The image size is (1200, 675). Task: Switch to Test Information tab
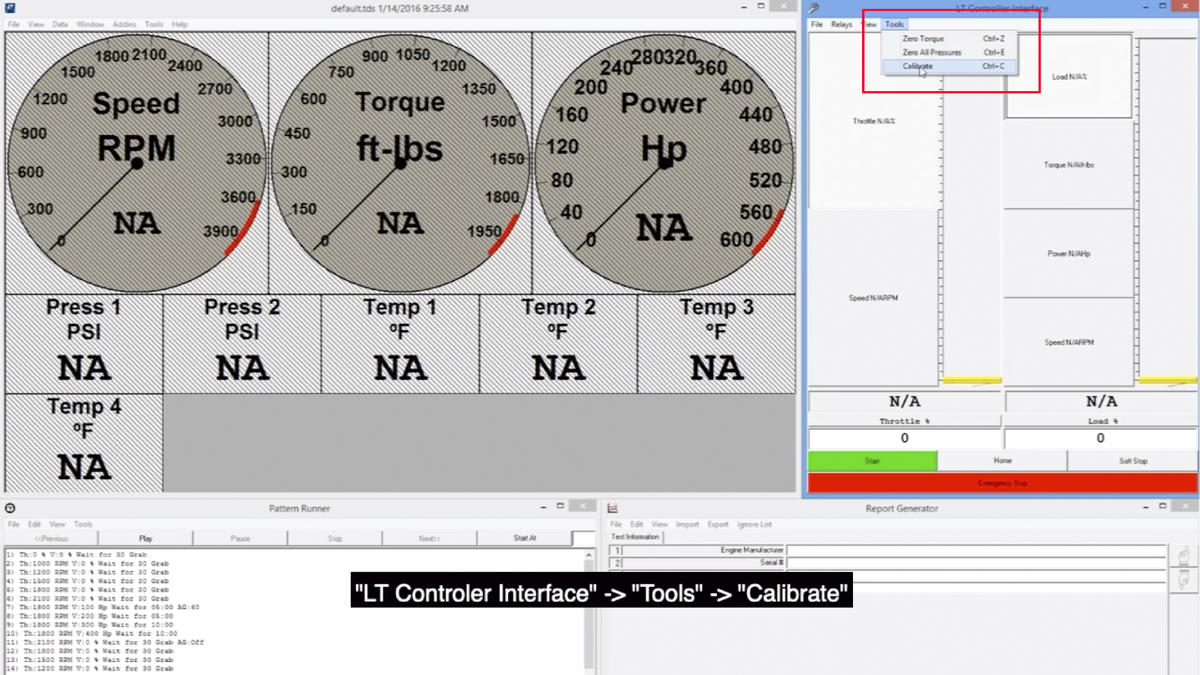636,537
